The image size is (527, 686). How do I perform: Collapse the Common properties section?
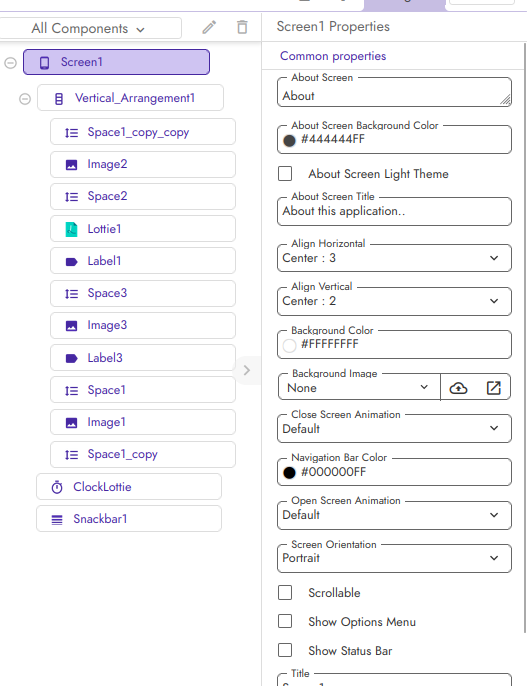(333, 56)
